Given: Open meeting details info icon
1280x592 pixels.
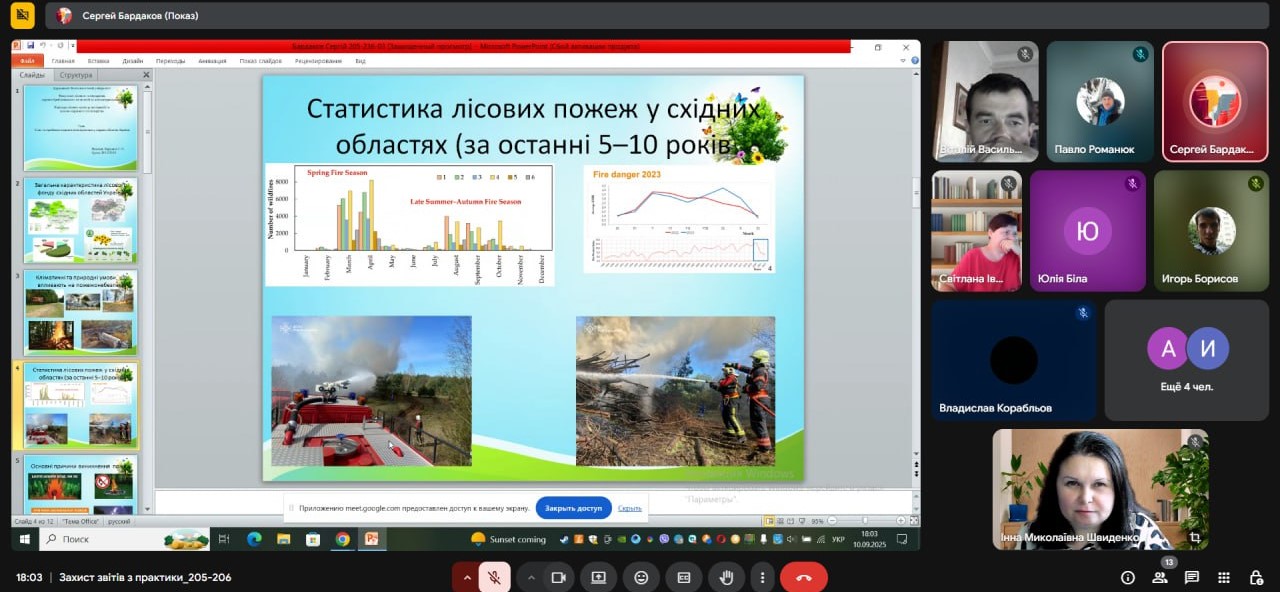Looking at the screenshot, I should coord(1128,577).
